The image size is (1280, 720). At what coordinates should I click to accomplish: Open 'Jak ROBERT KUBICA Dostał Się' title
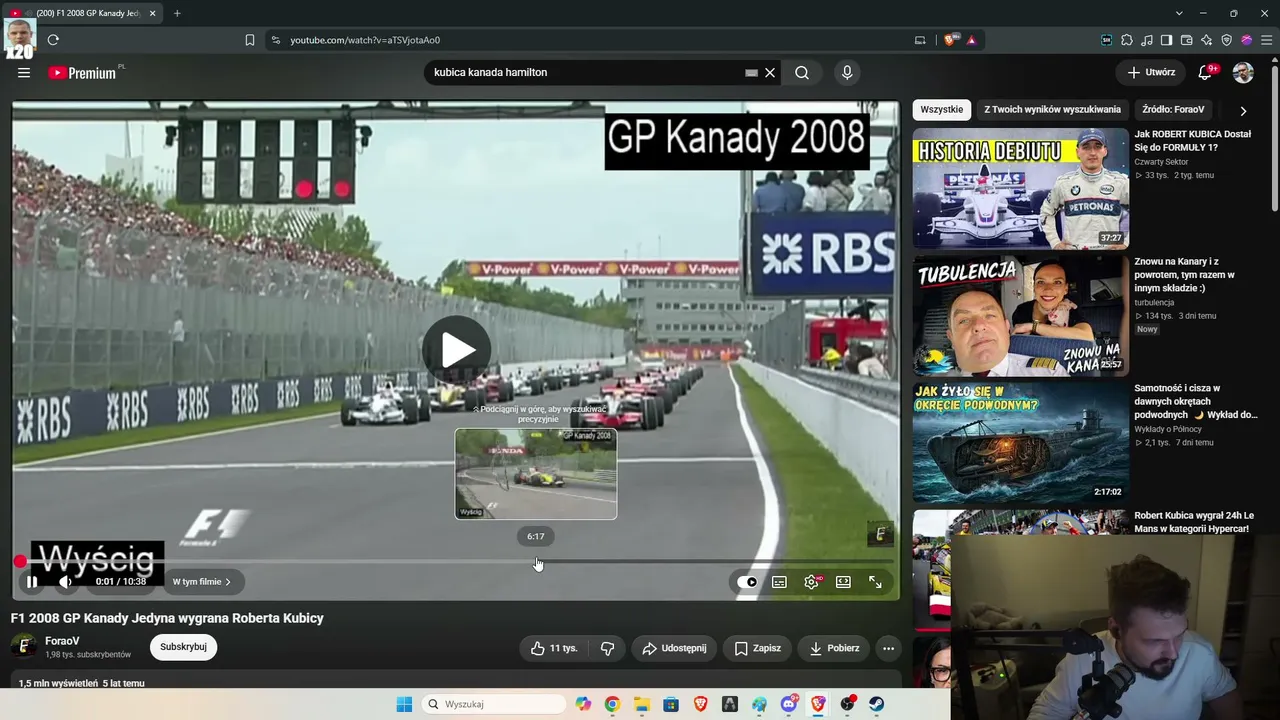pos(1192,140)
